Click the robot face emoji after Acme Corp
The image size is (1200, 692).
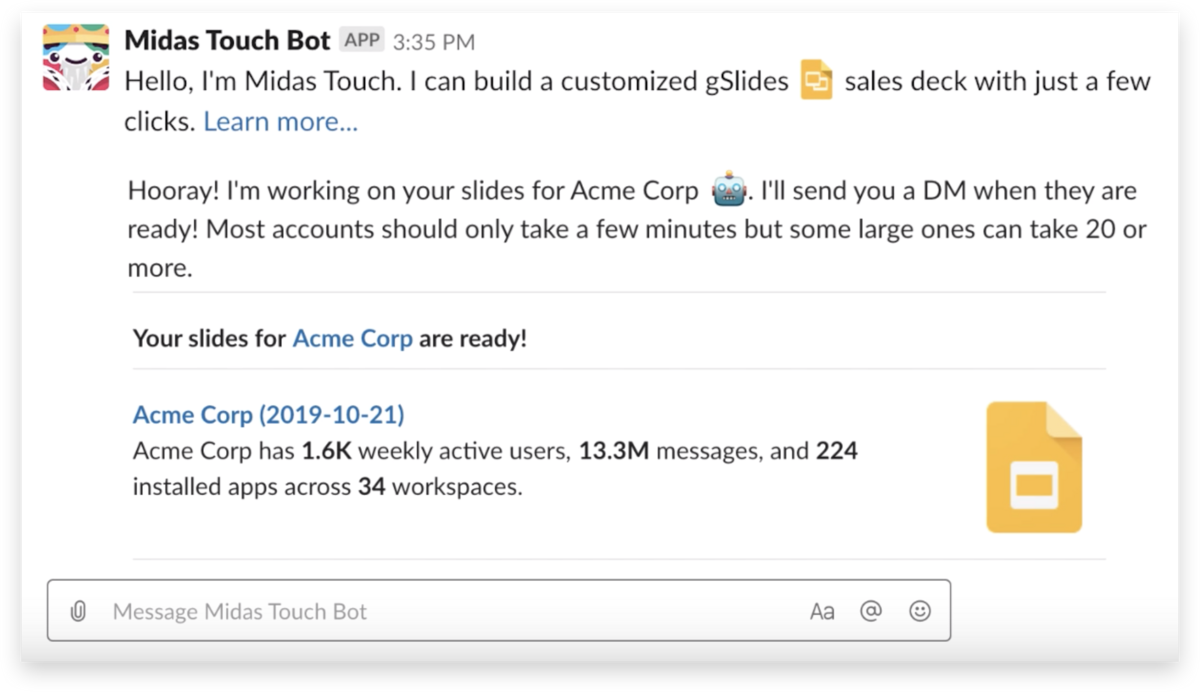(x=729, y=190)
